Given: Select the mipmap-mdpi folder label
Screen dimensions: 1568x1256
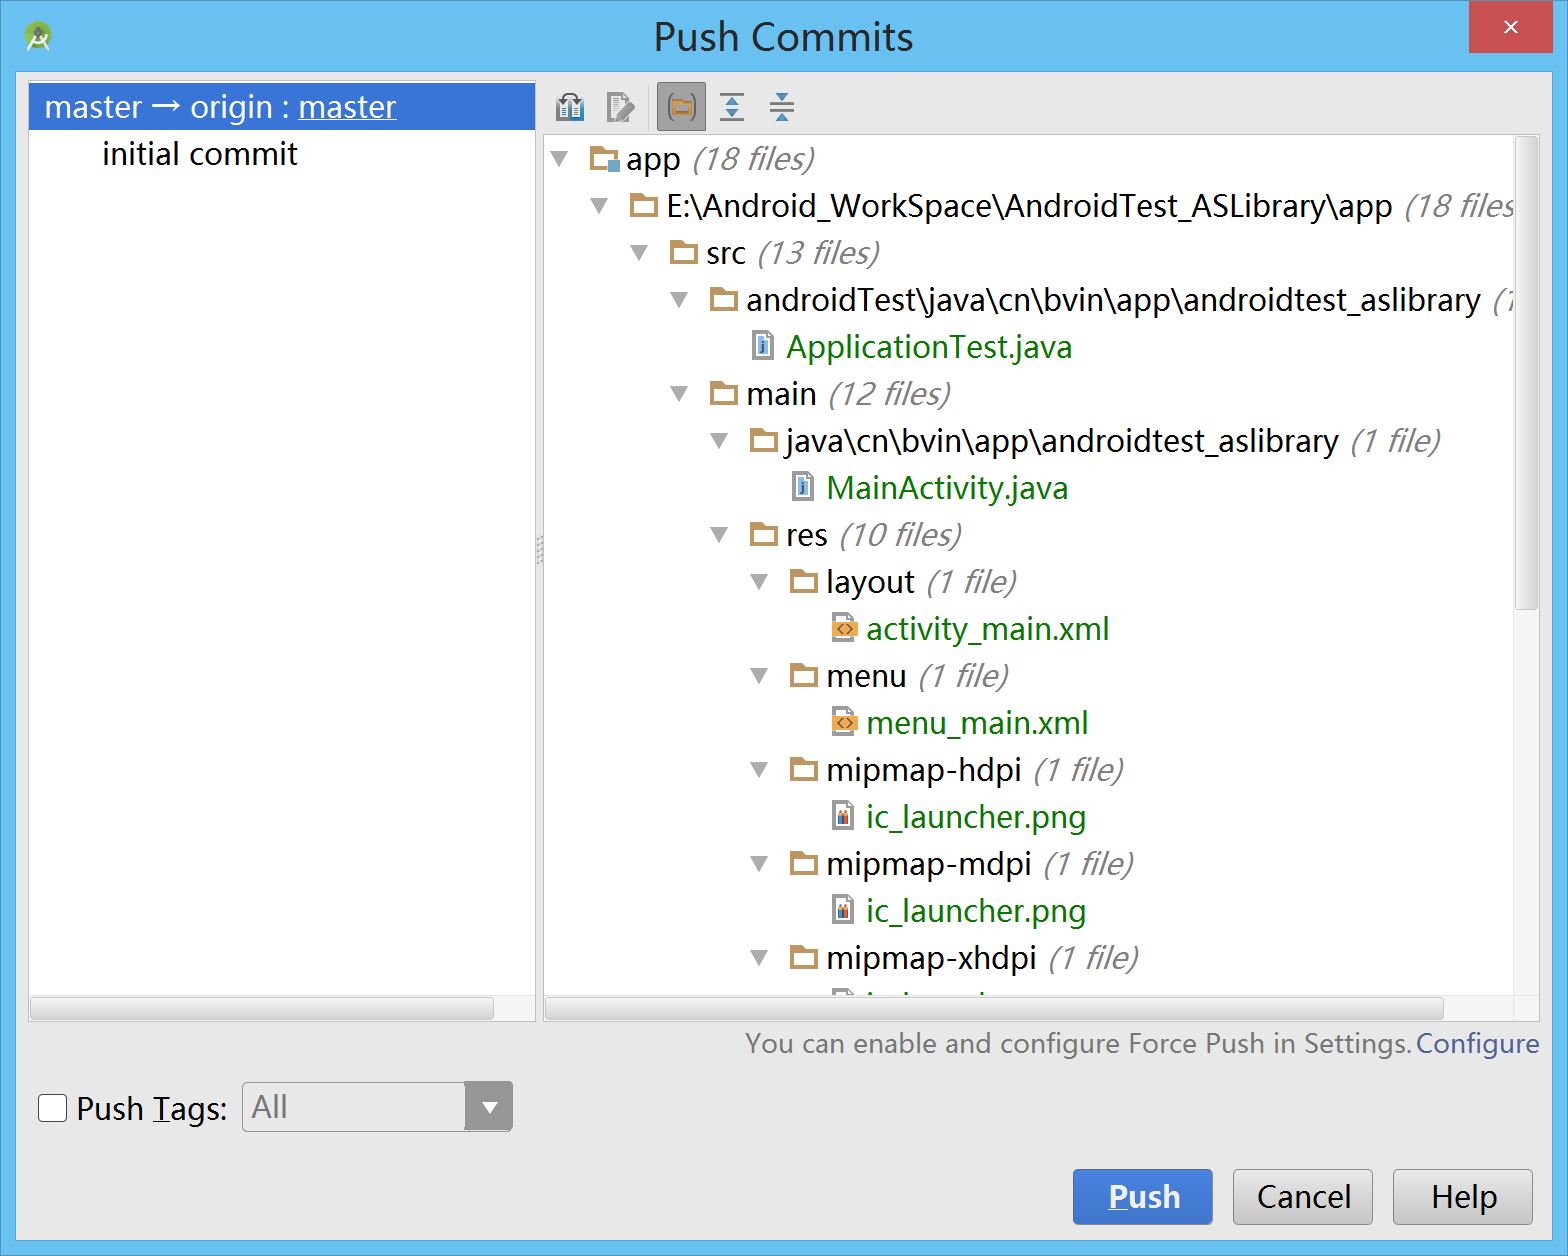Looking at the screenshot, I should coord(929,863).
